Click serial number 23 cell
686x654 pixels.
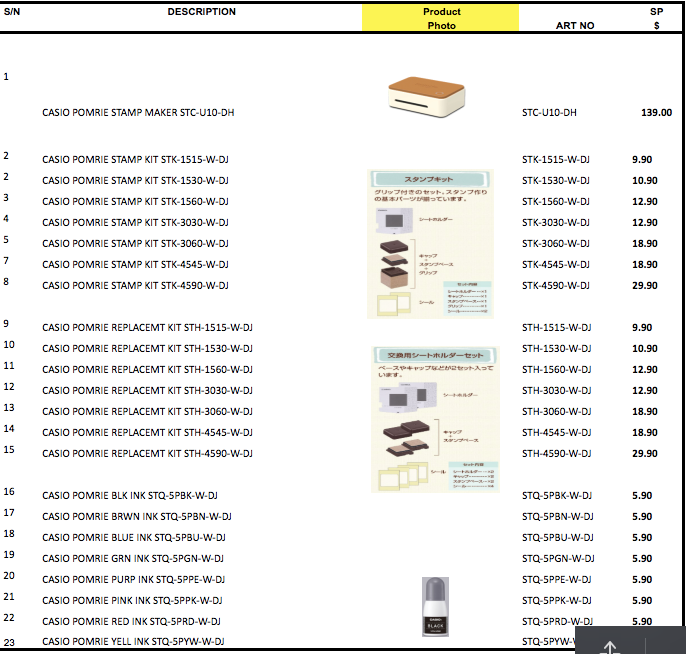pyautogui.click(x=9, y=642)
